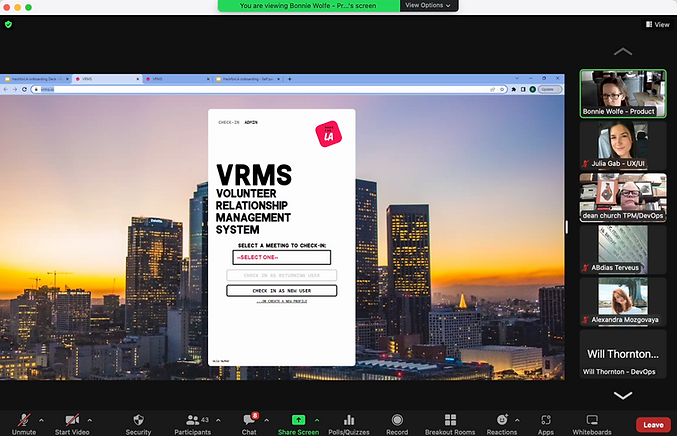This screenshot has width=677, height=436.
Task: Select the second VRMS browser tab
Action: click(177, 79)
